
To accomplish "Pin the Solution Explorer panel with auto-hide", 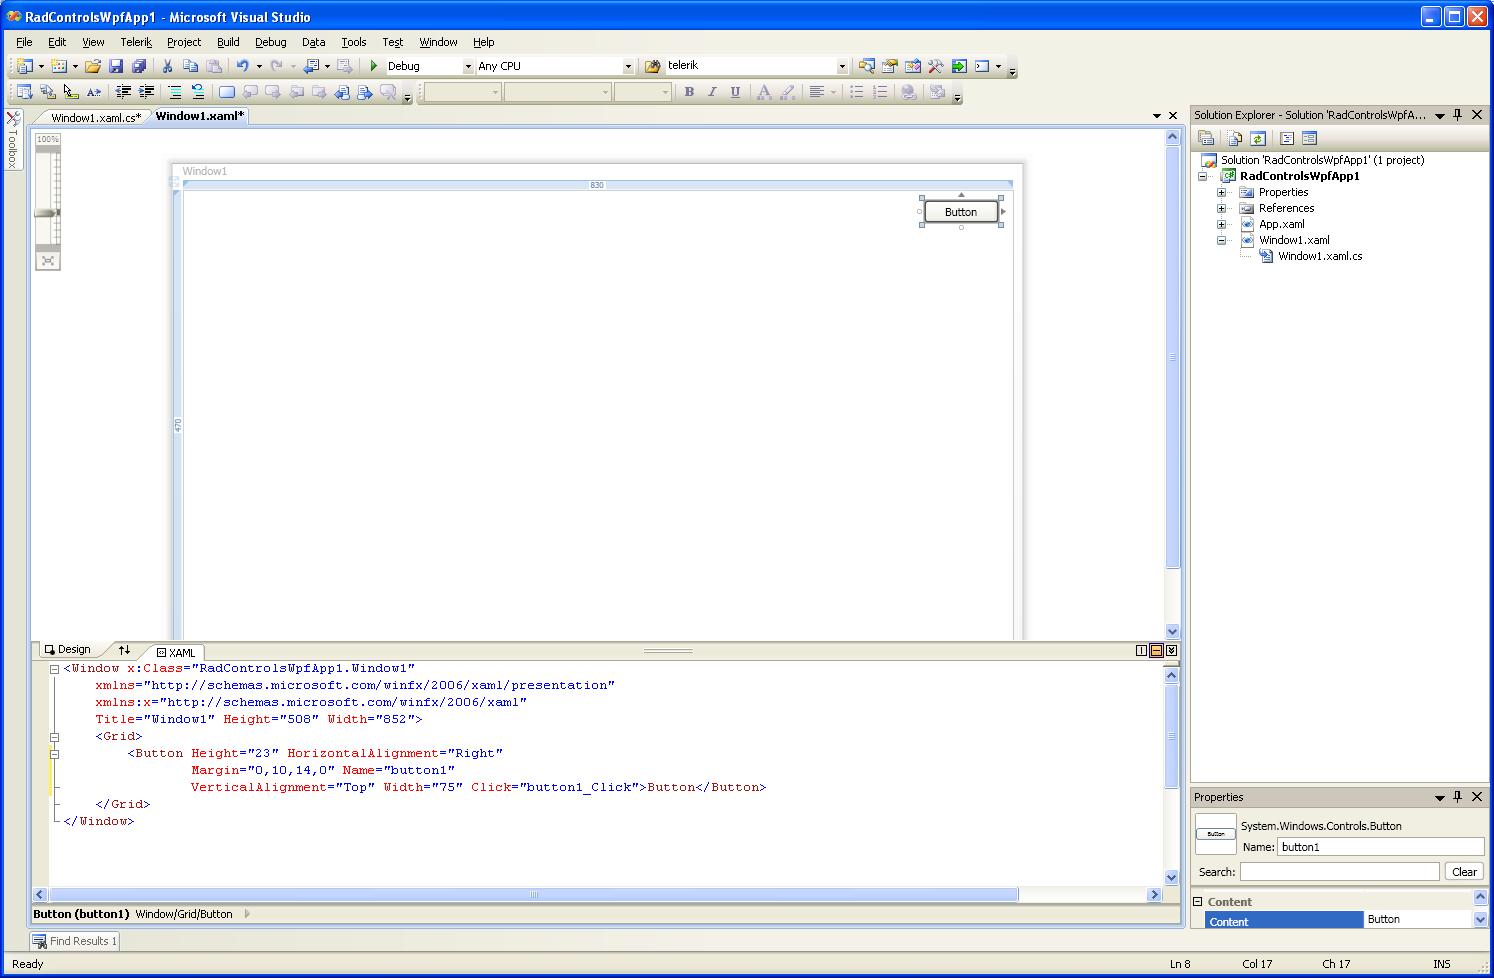I will [1457, 115].
